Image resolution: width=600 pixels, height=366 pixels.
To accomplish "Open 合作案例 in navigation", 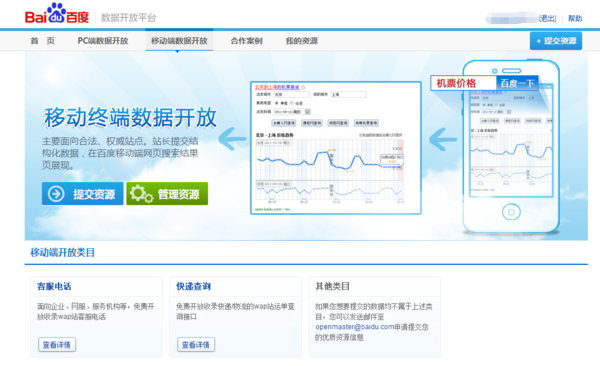I will (246, 41).
